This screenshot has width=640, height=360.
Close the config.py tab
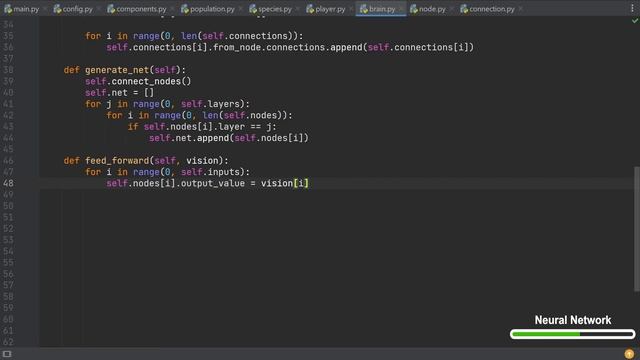[98, 9]
